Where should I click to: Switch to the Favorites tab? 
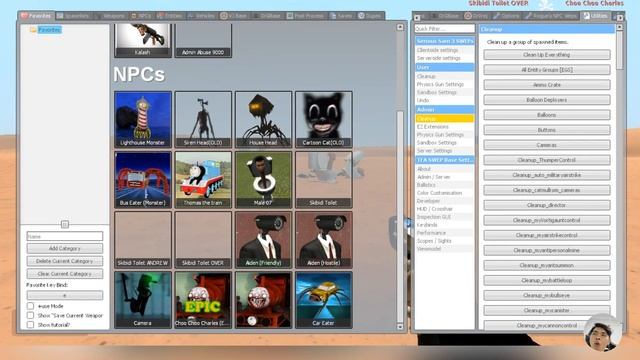tap(36, 16)
